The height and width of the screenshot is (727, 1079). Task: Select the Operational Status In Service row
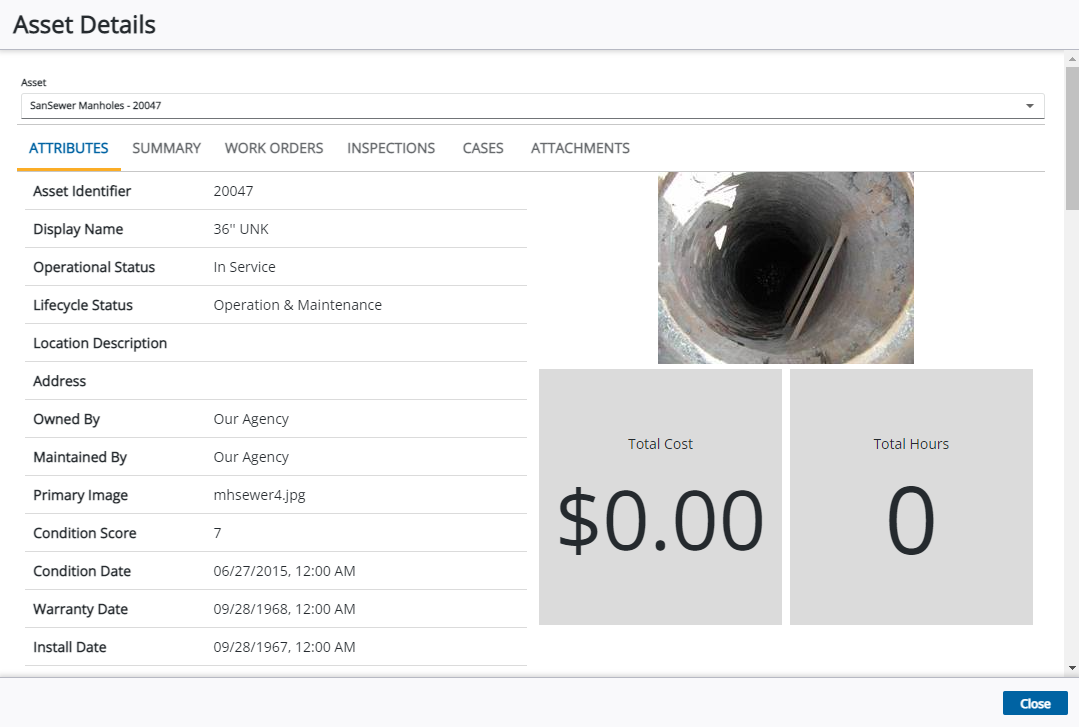tap(275, 267)
